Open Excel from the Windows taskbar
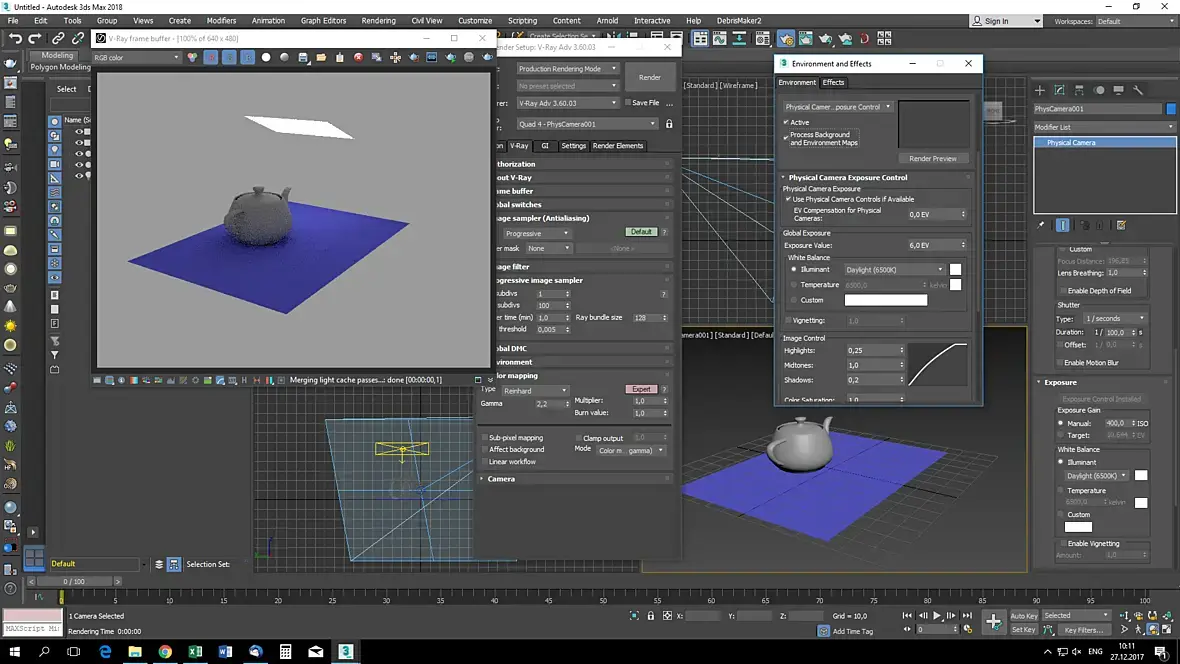 (195, 651)
